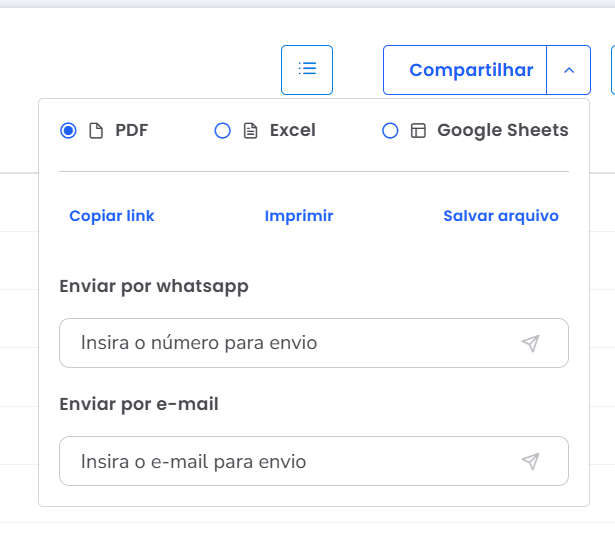
Task: Collapse the Compartilhar dropdown chevron
Action: click(569, 70)
